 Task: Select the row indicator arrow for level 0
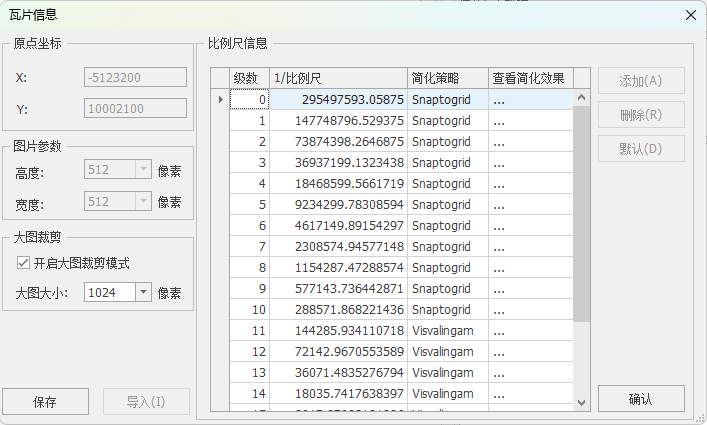click(x=220, y=100)
